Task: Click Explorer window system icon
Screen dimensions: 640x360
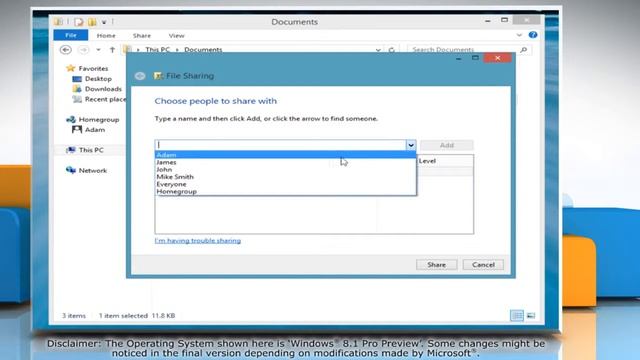Action: point(58,21)
